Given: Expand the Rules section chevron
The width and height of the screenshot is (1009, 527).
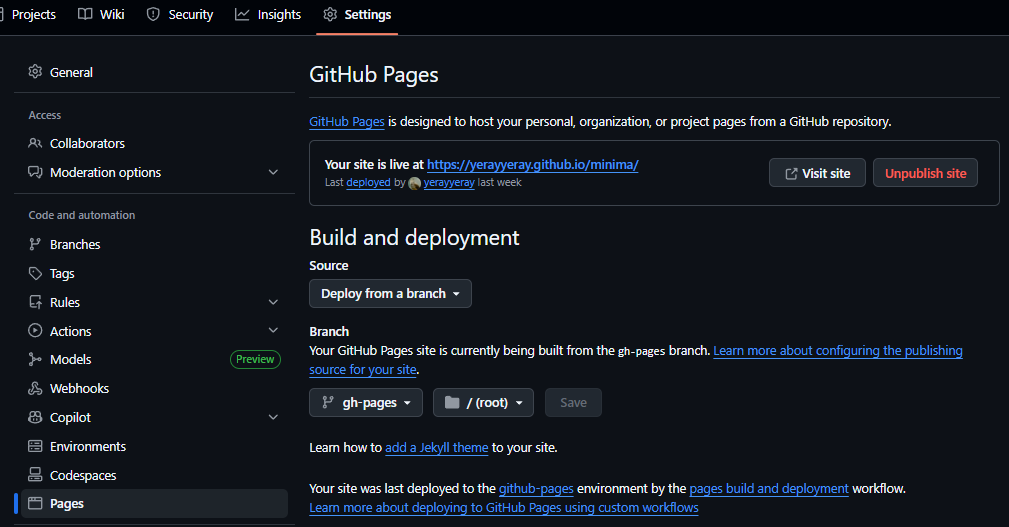Looking at the screenshot, I should tap(273, 302).
